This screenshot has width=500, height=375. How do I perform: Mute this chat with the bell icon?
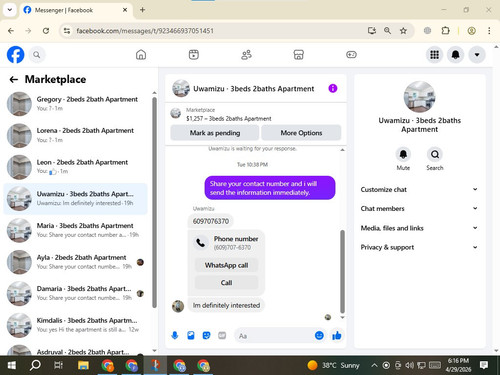(x=403, y=154)
